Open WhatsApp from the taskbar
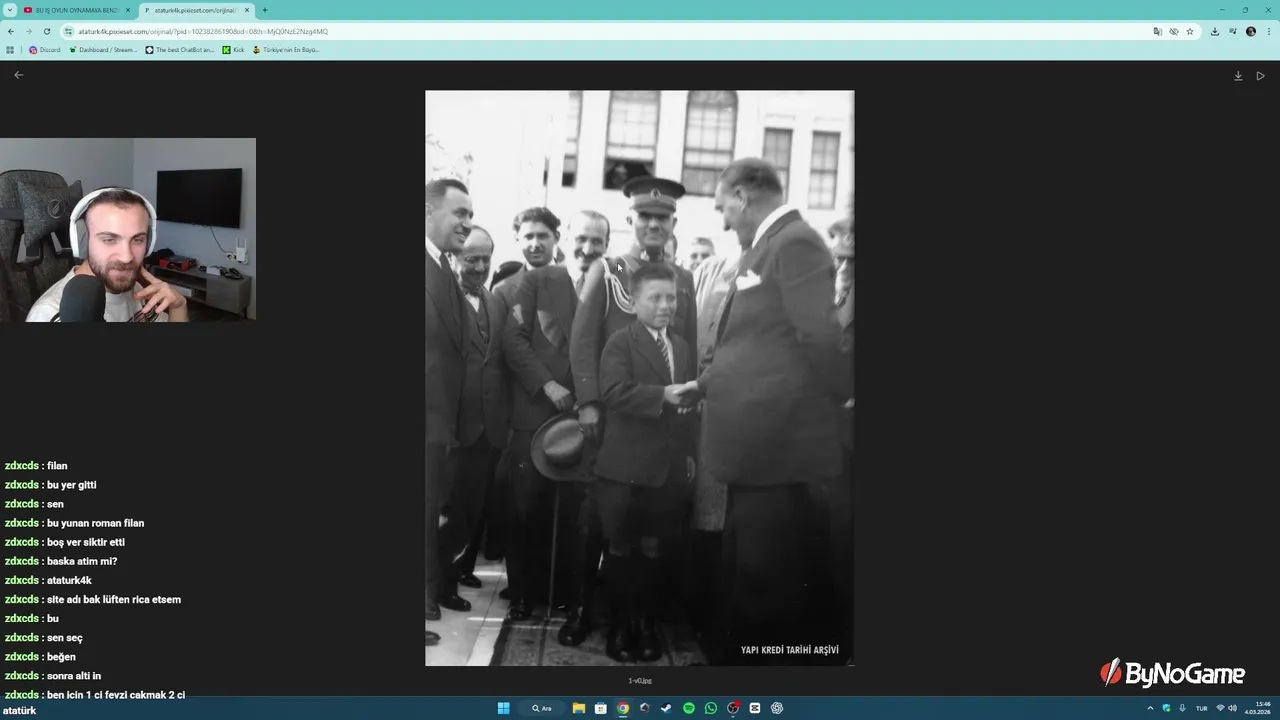The image size is (1280, 720). [710, 708]
